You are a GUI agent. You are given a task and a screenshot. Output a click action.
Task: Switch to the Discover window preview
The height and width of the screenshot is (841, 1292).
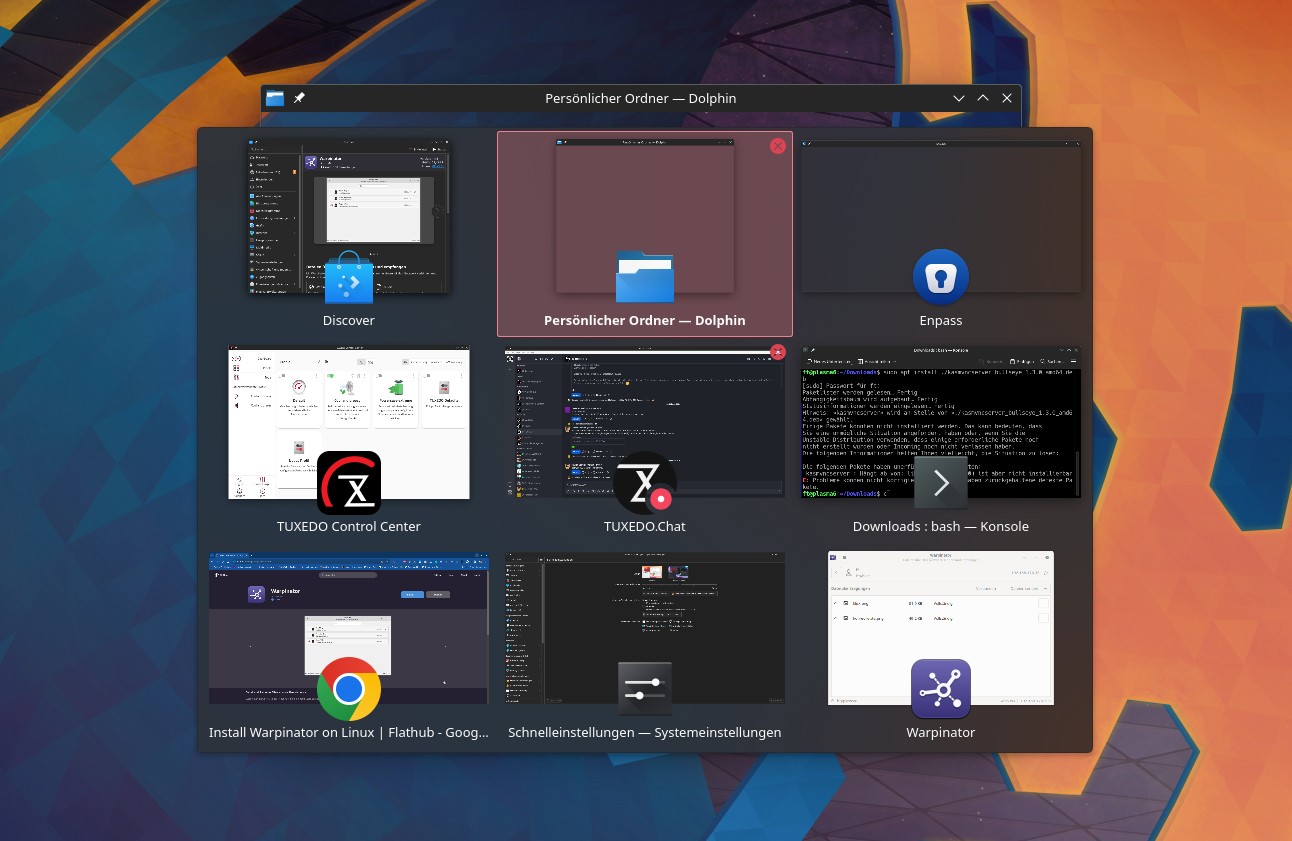(349, 216)
